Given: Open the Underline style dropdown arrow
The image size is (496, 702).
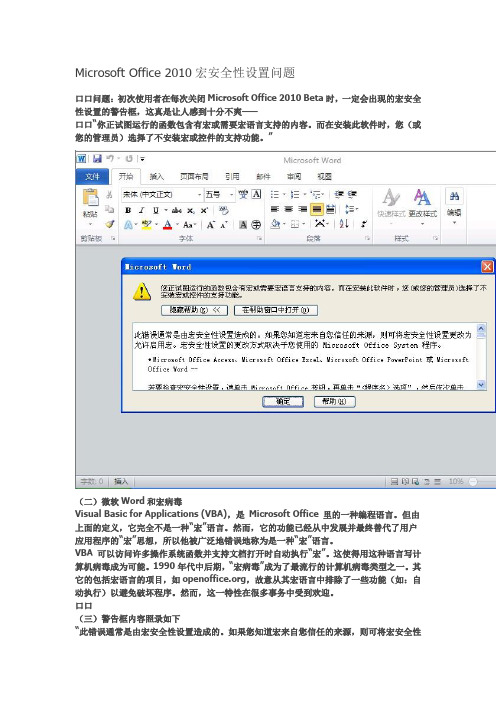Looking at the screenshot, I should click(x=166, y=210).
